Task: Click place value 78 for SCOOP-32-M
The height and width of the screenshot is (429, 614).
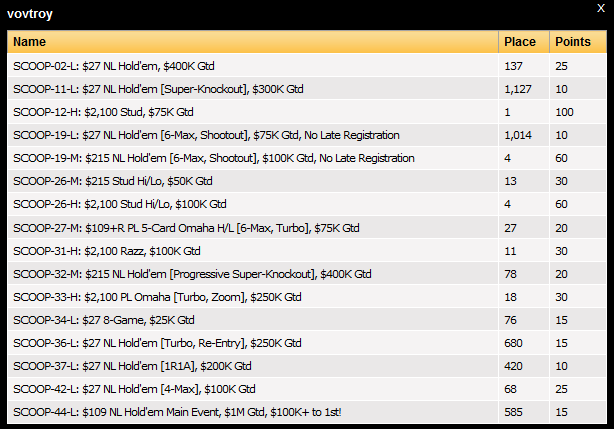Action: [510, 274]
